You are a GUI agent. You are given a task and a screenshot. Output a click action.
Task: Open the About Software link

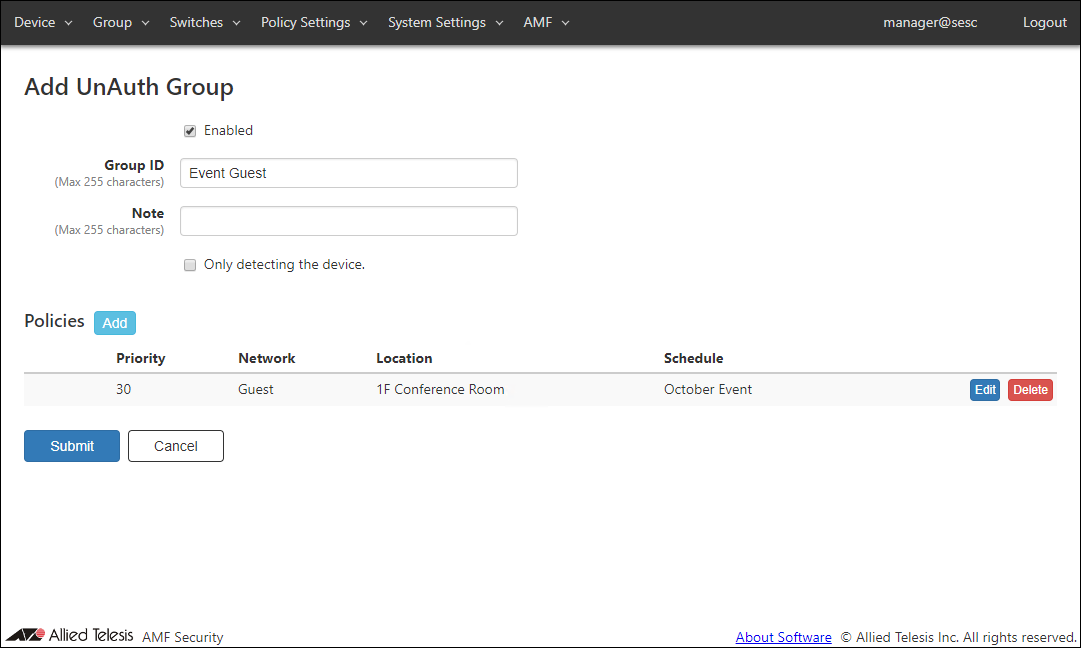(x=783, y=637)
